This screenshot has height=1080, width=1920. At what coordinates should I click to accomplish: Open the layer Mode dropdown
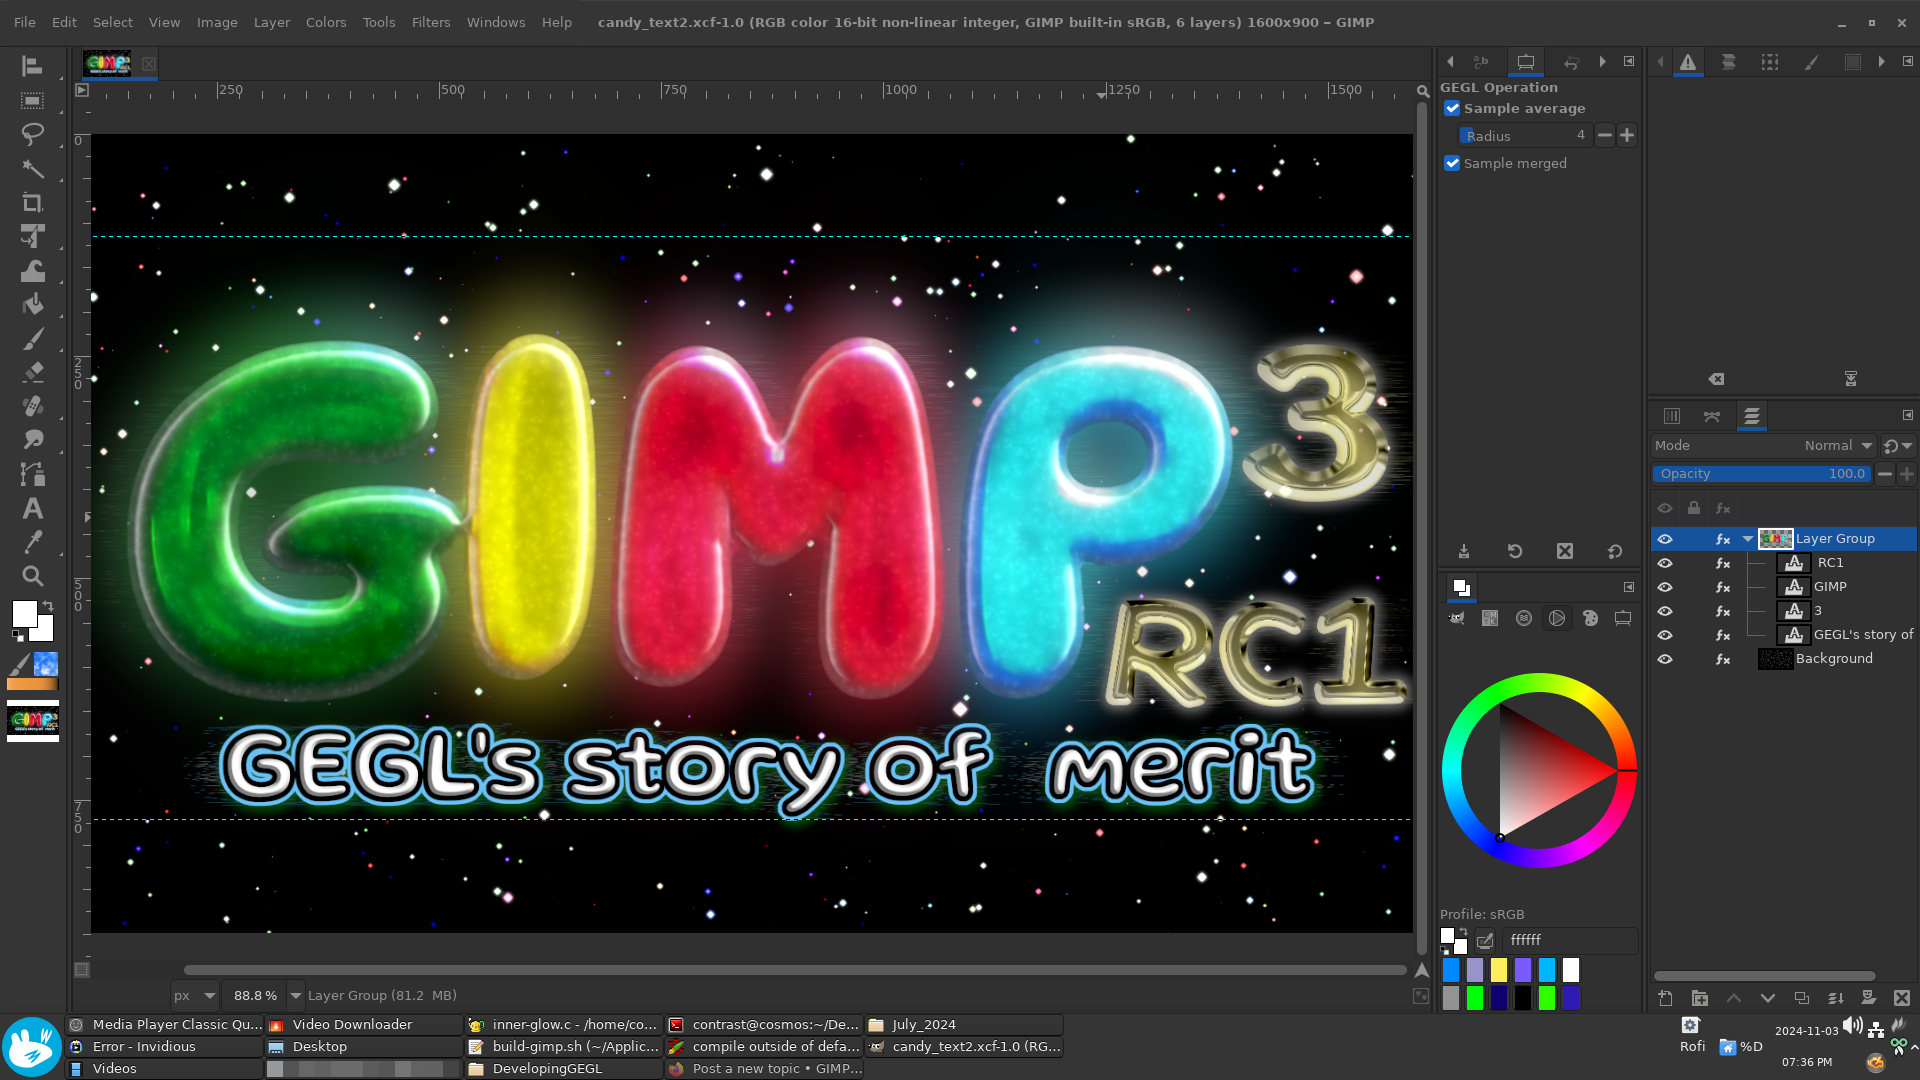tap(1764, 446)
